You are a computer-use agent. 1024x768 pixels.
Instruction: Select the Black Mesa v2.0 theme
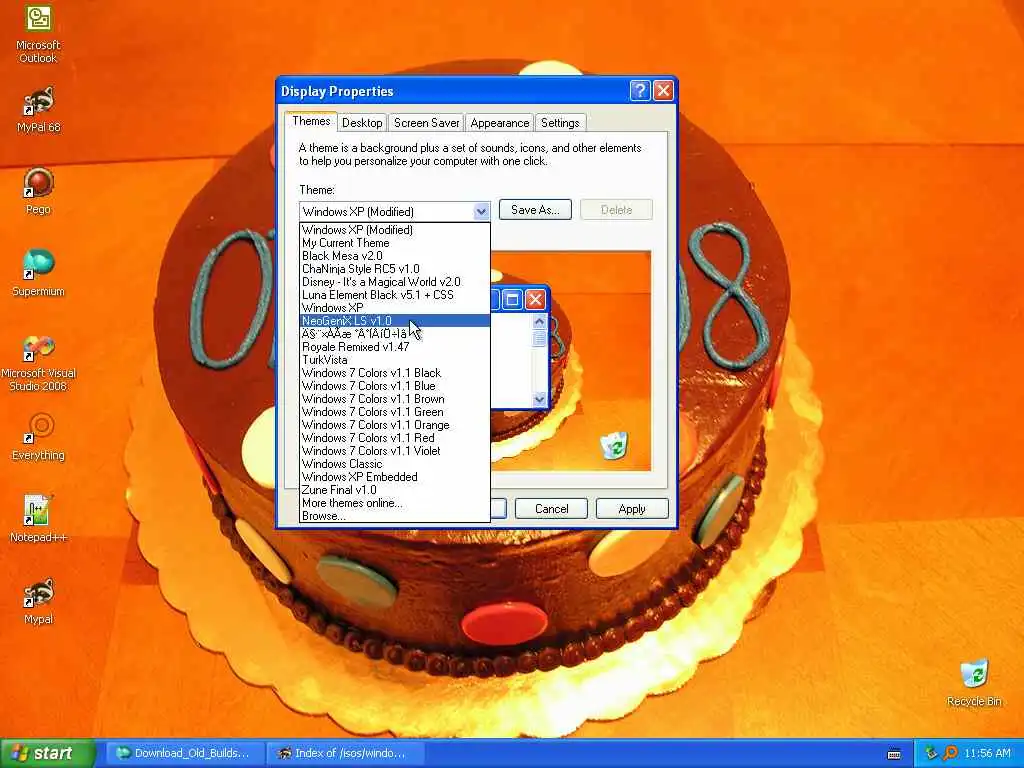[x=394, y=256]
